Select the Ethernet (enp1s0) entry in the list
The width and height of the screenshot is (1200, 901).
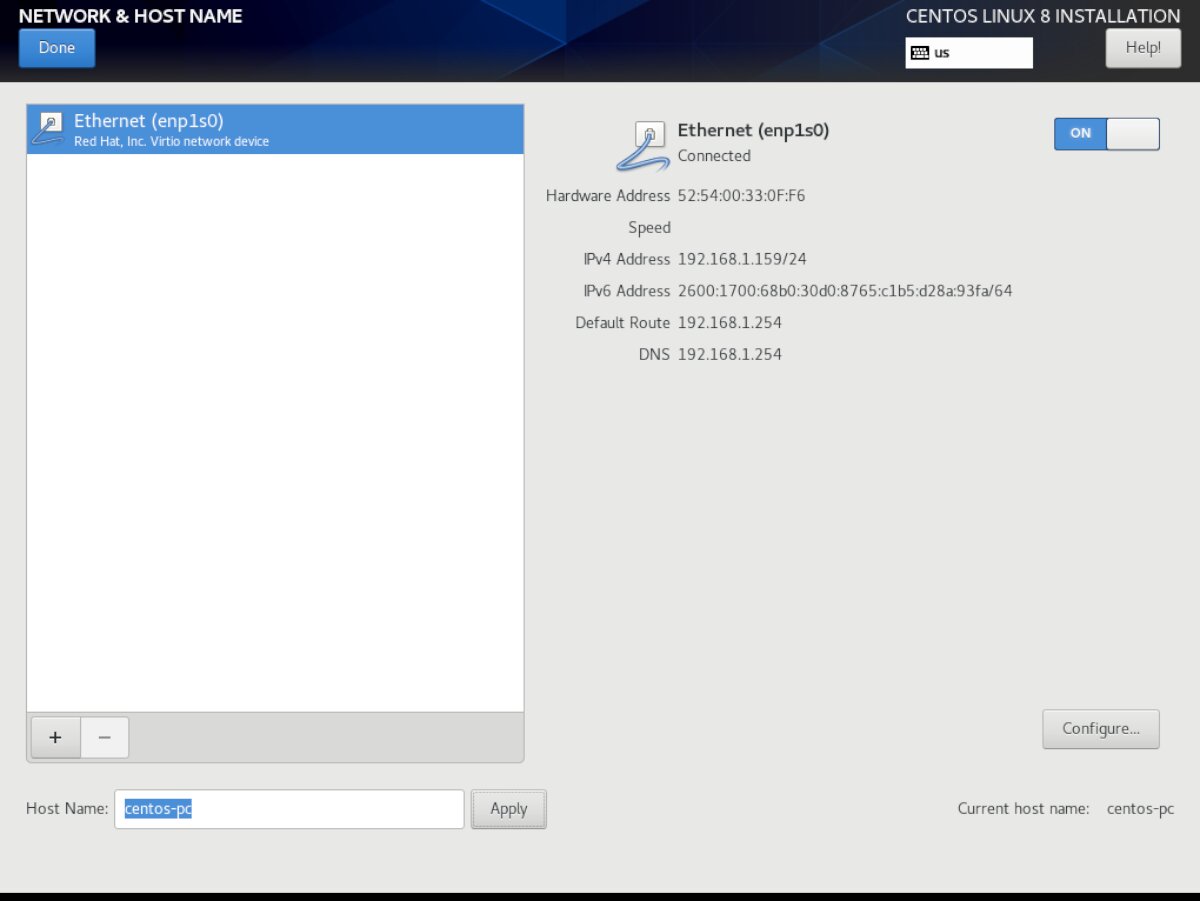pos(275,130)
